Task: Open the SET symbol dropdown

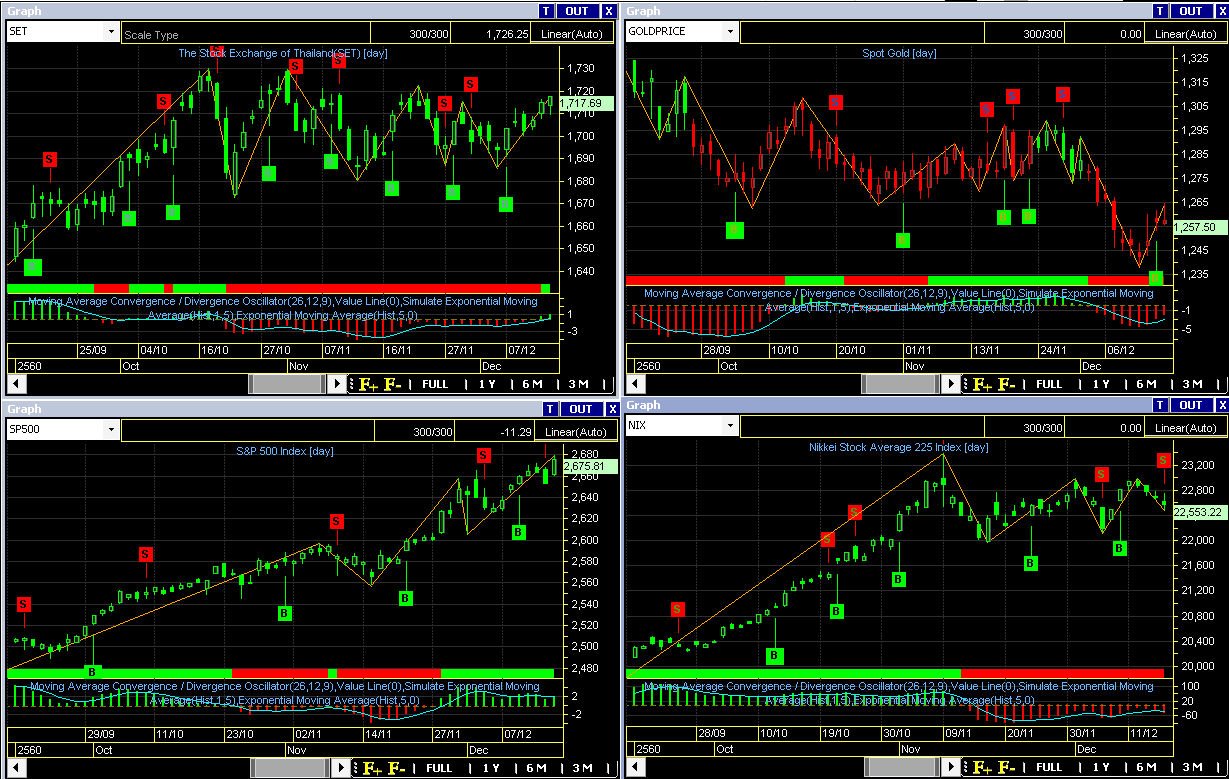Action: tap(111, 32)
